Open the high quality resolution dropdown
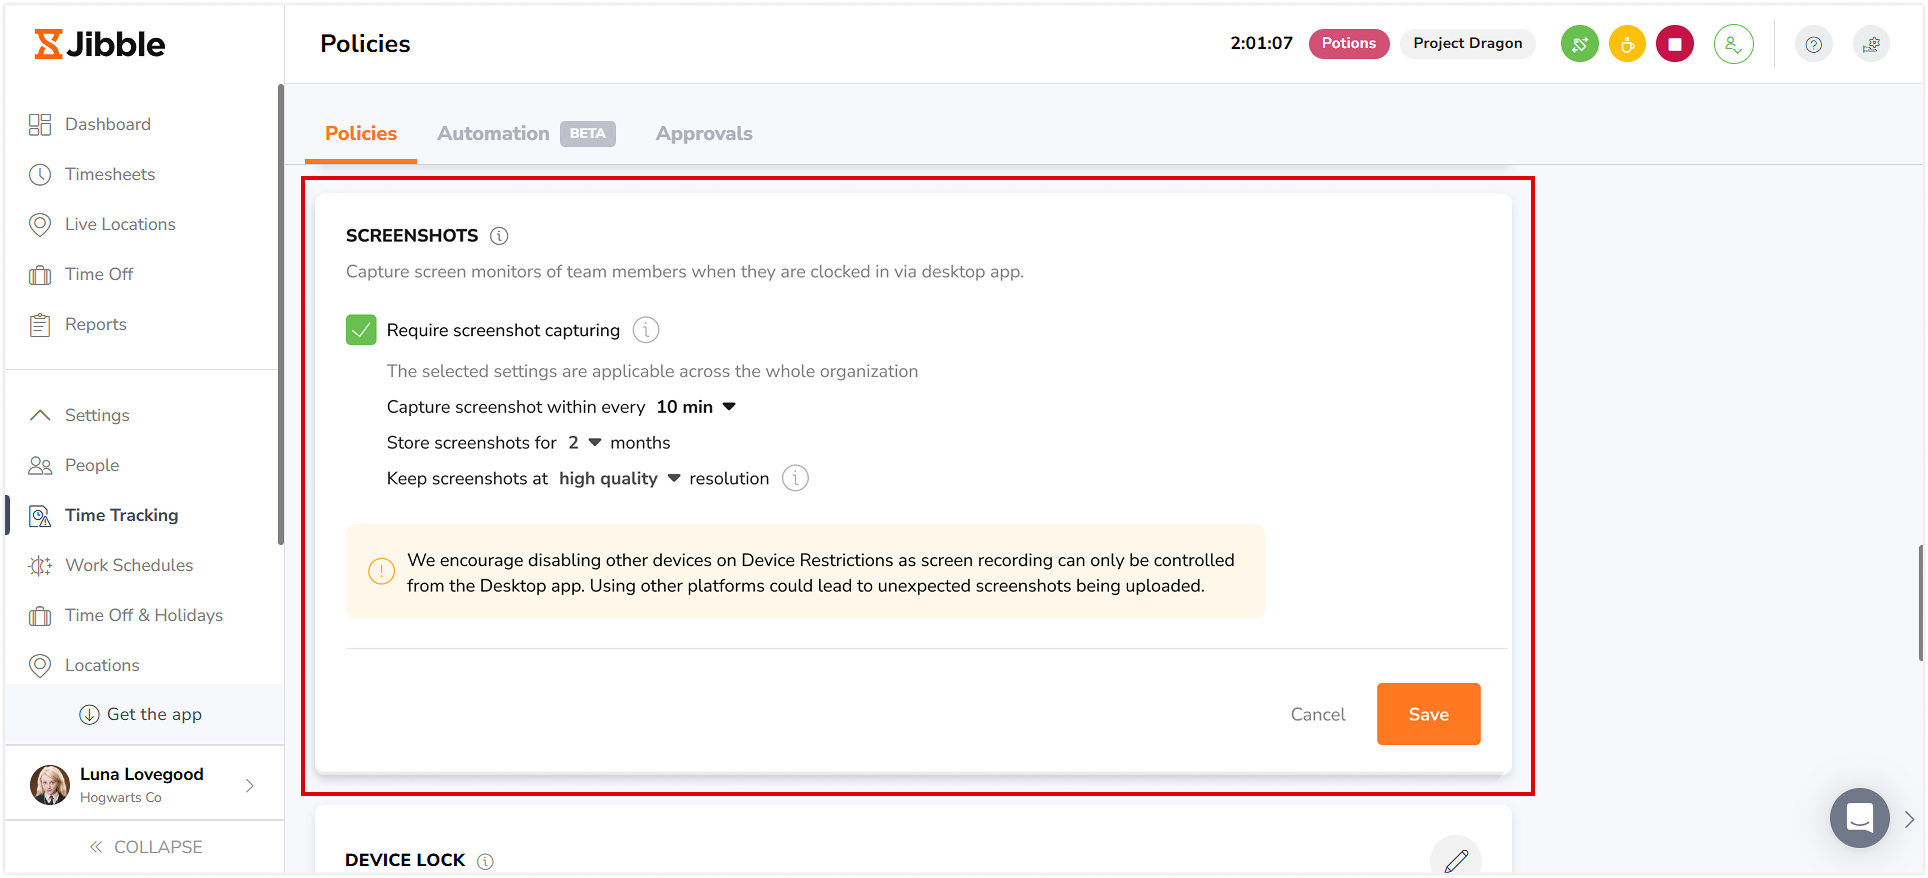Viewport: 1928px width, 878px height. 619,479
